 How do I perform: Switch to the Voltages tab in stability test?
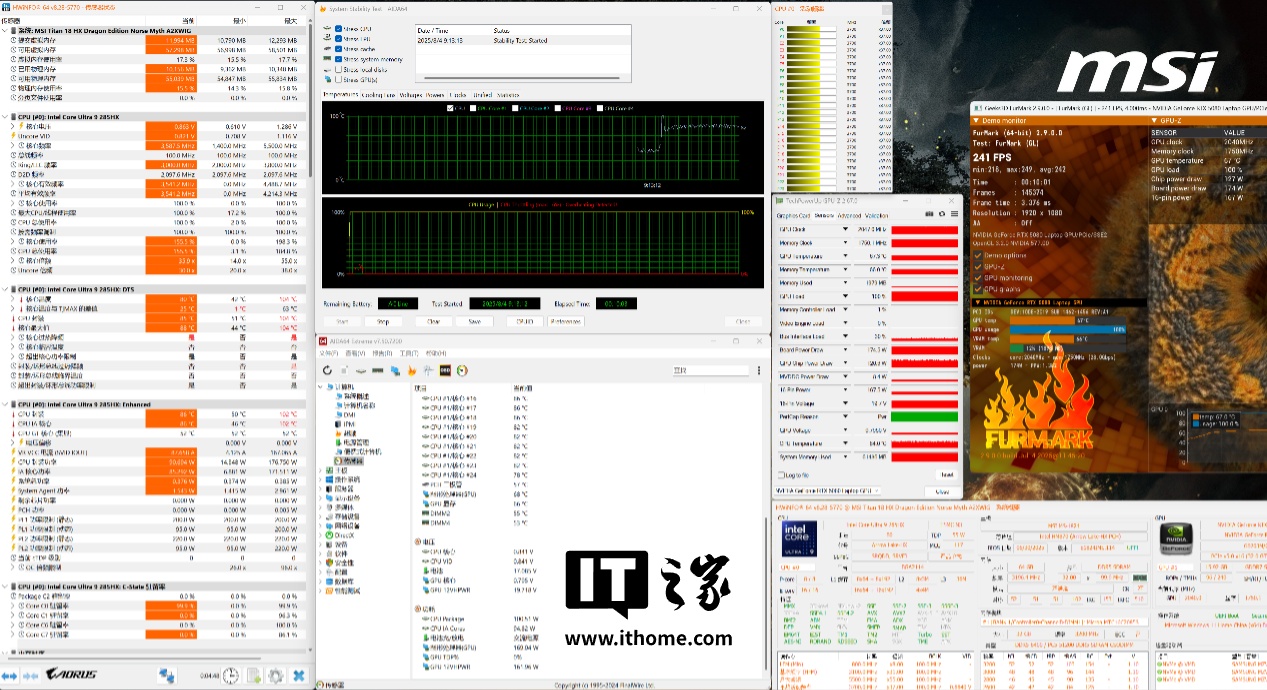pyautogui.click(x=411, y=95)
